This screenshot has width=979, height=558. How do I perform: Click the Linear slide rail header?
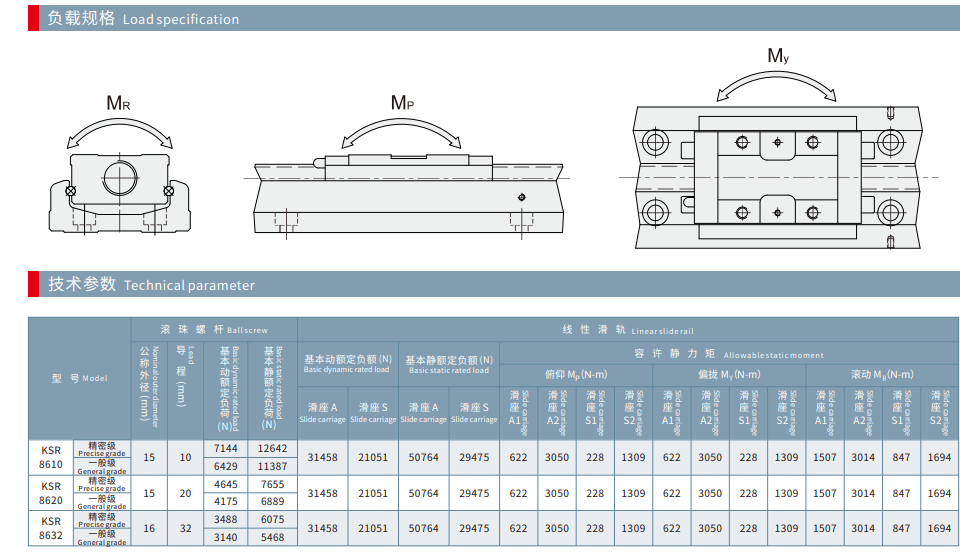point(627,329)
